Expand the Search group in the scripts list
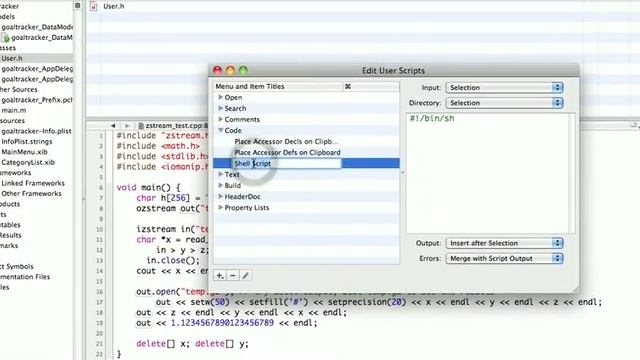 [220, 108]
